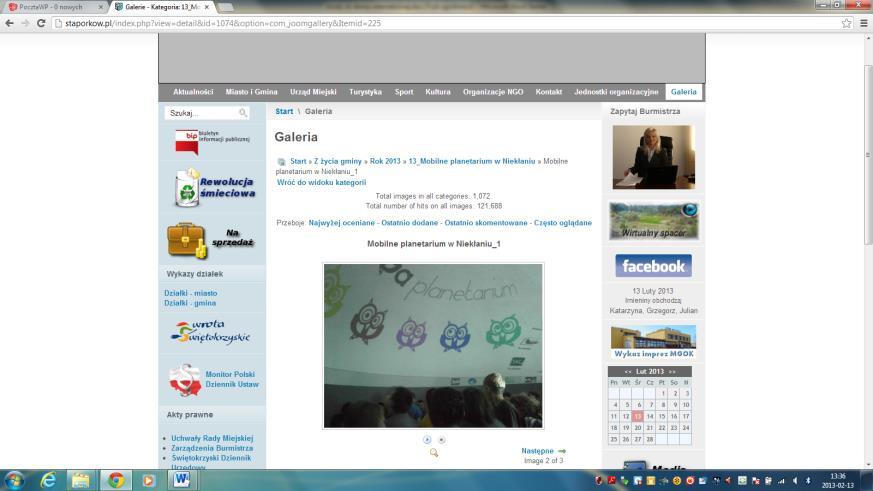The width and height of the screenshot is (873, 491).
Task: Open the Windows Start button
Action: click(x=13, y=480)
